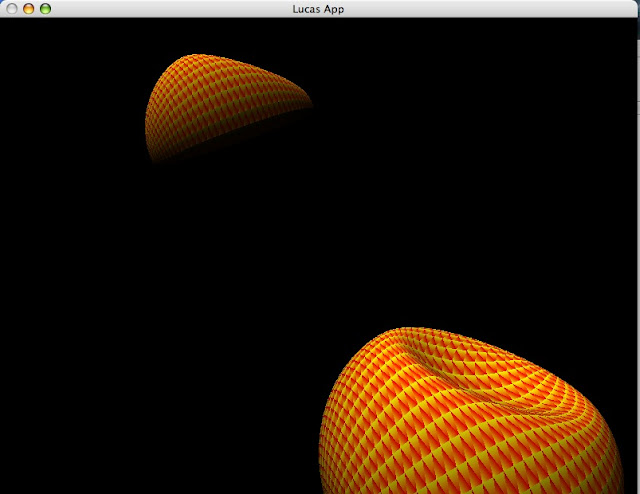Click the empty title bar right of the title

pos(500,9)
